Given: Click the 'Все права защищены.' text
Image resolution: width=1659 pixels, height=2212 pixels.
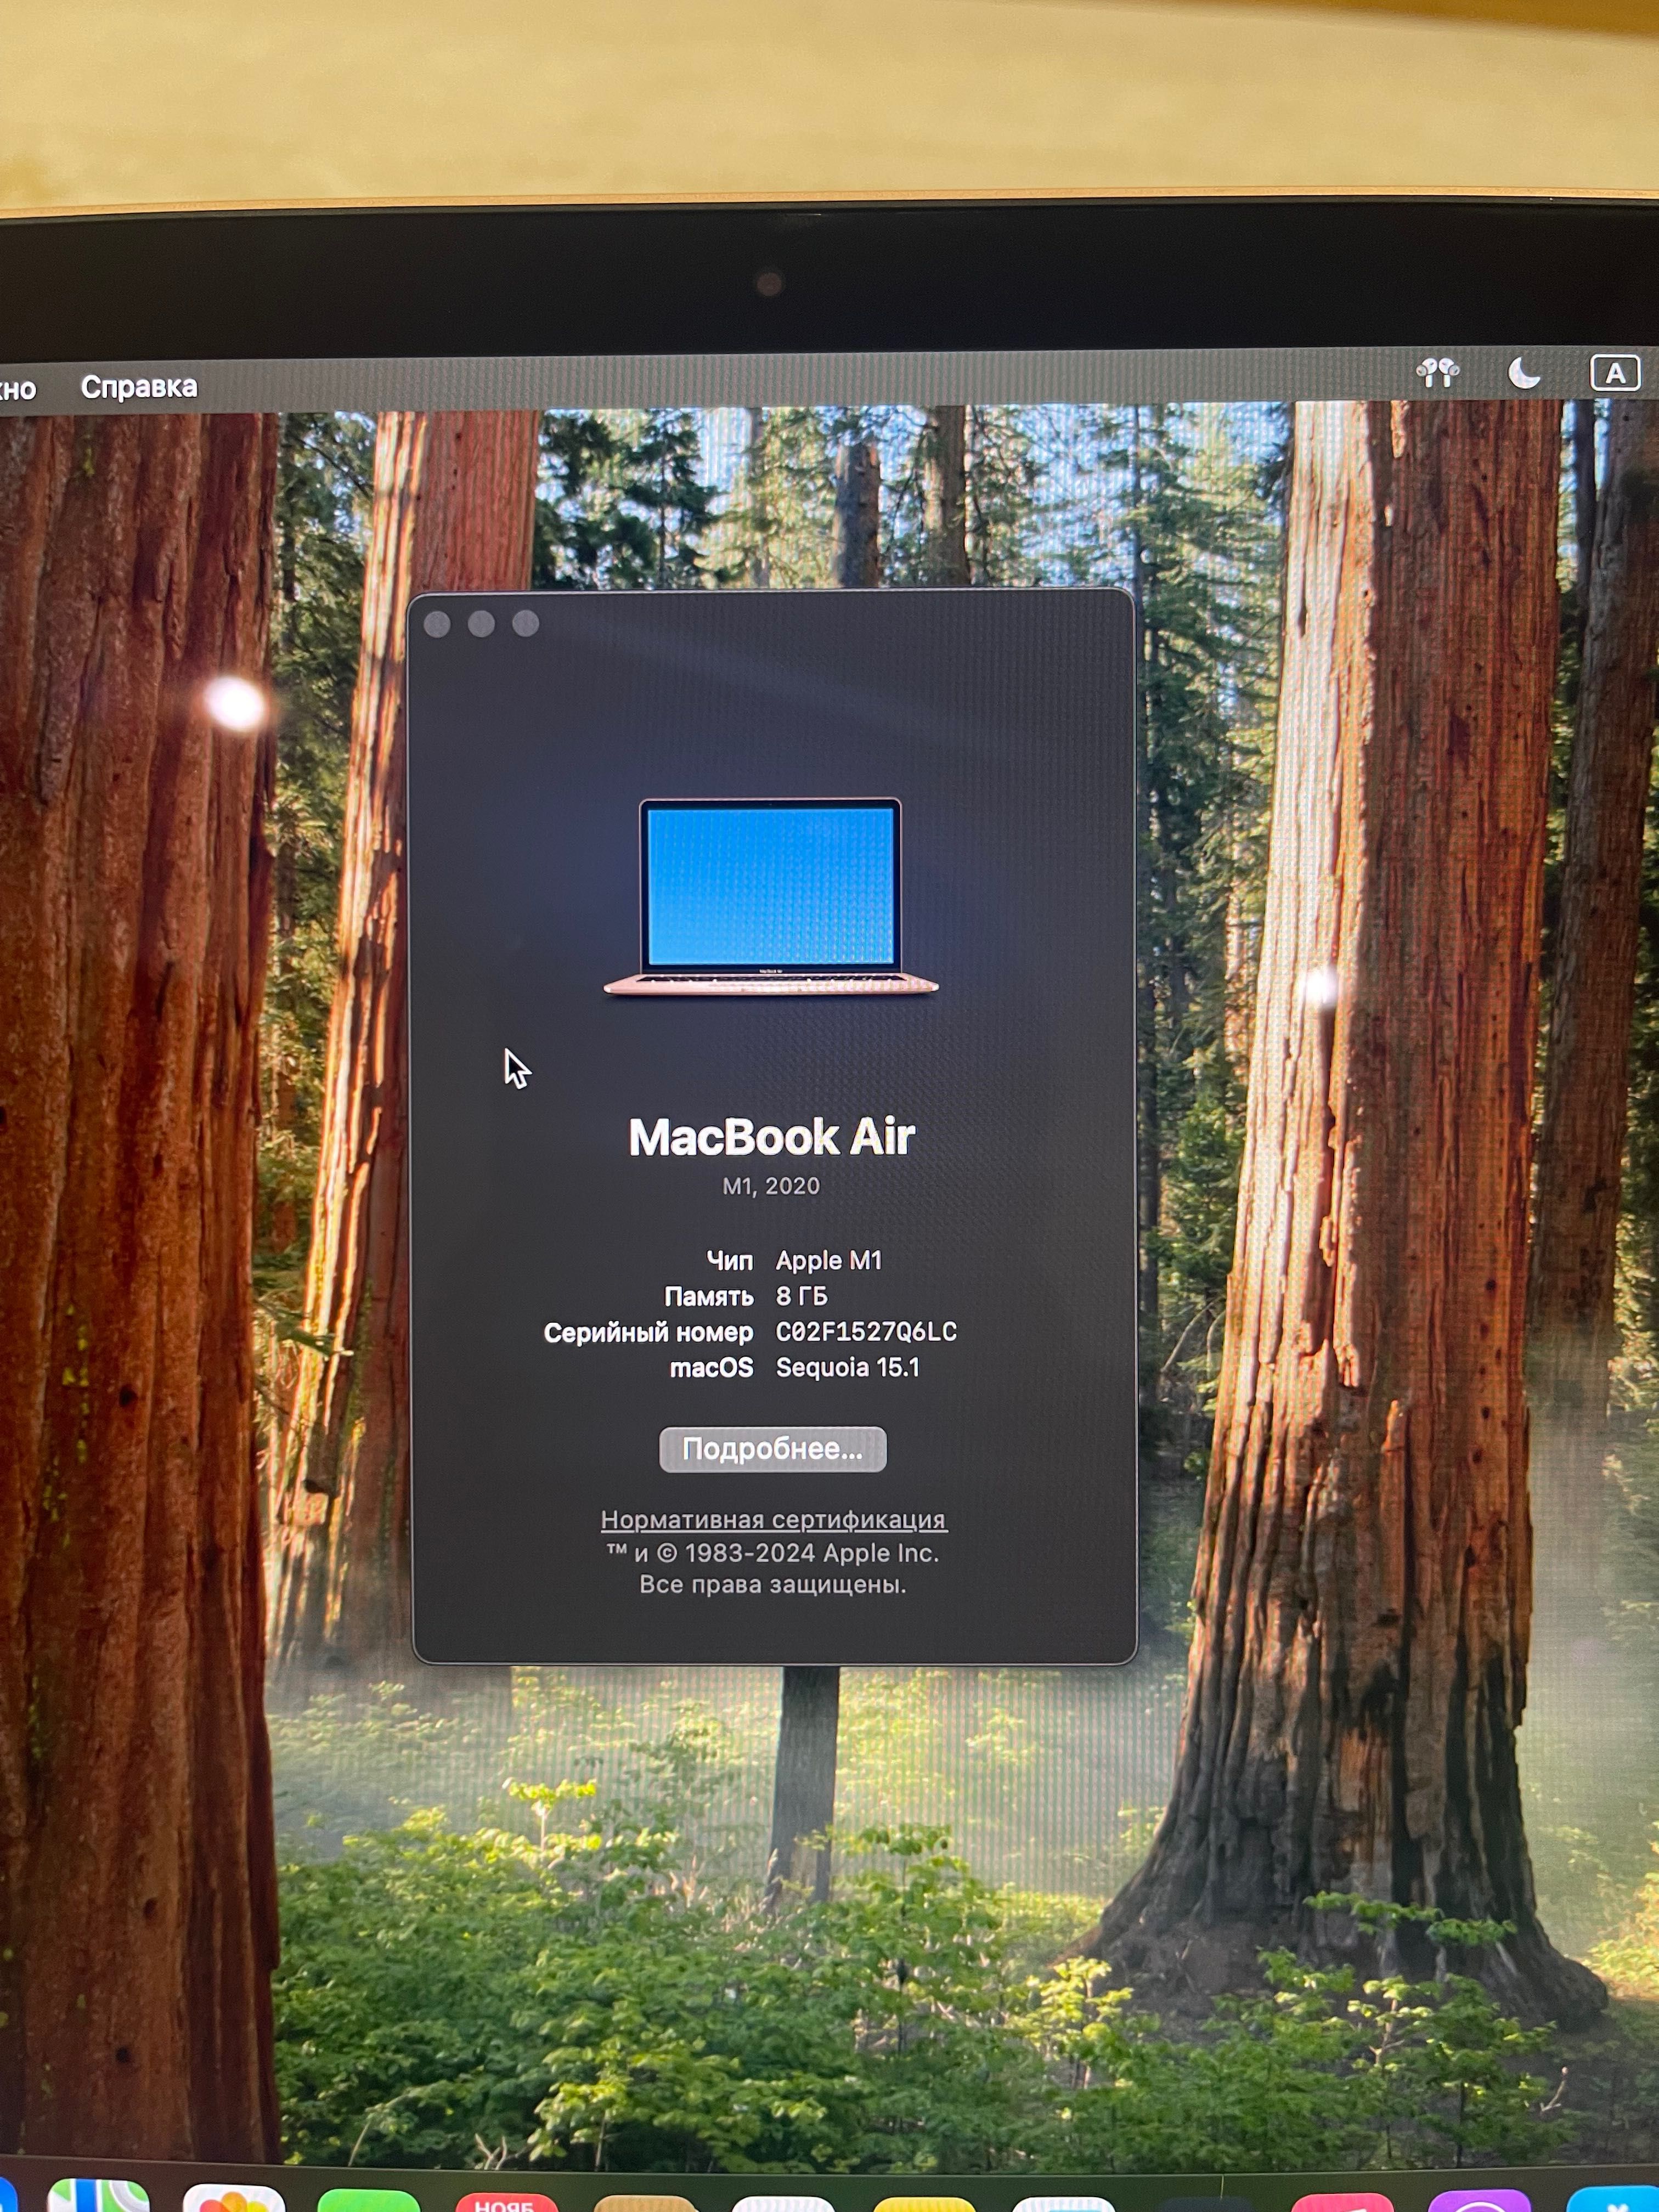Looking at the screenshot, I should click(773, 1585).
